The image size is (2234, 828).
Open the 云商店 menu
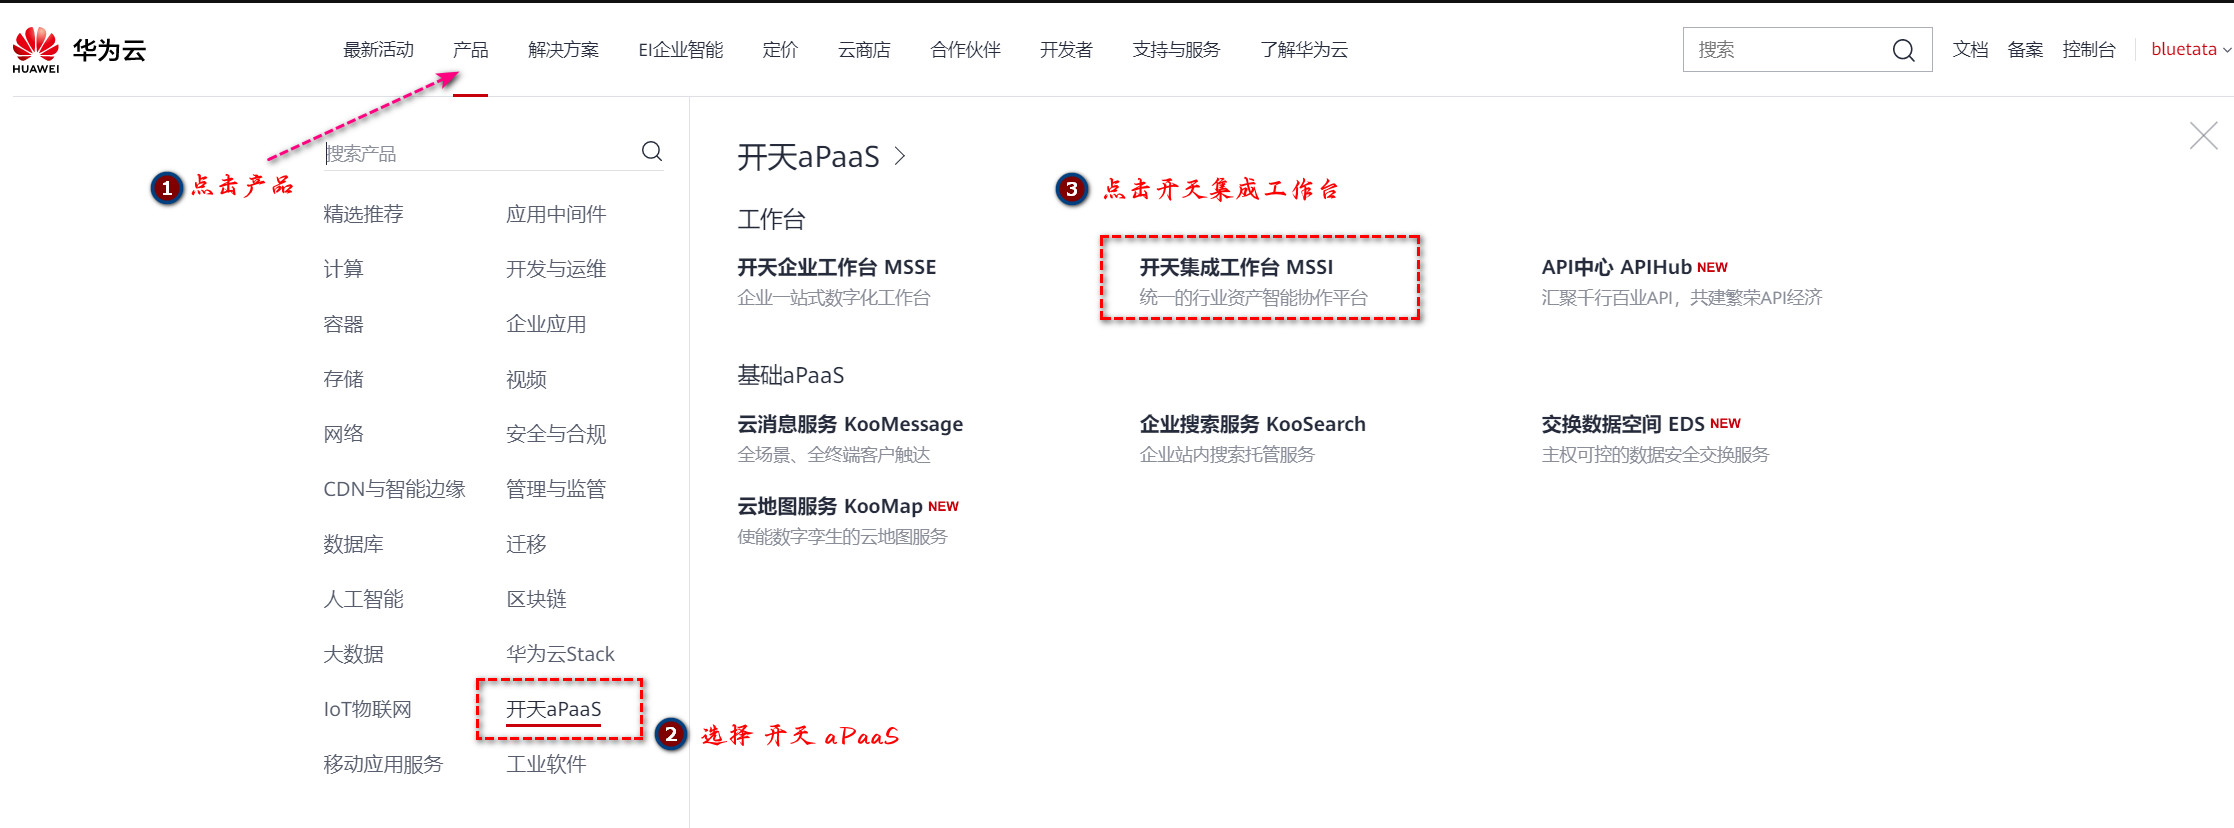(x=864, y=49)
